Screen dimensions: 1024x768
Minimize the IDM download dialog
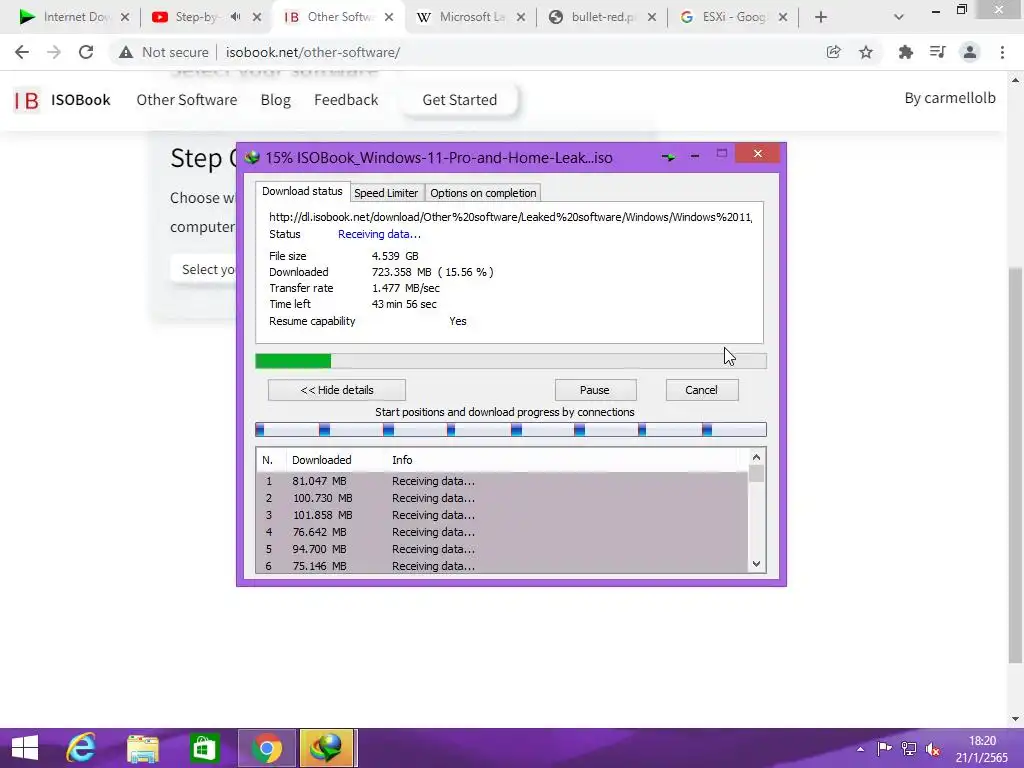point(695,155)
